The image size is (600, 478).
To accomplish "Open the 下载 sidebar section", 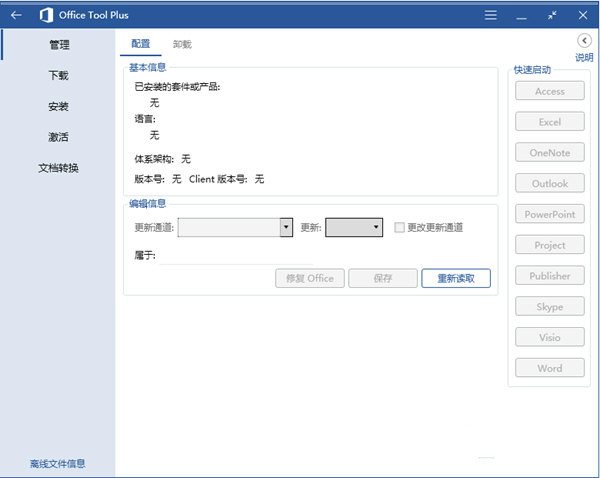I will [59, 75].
